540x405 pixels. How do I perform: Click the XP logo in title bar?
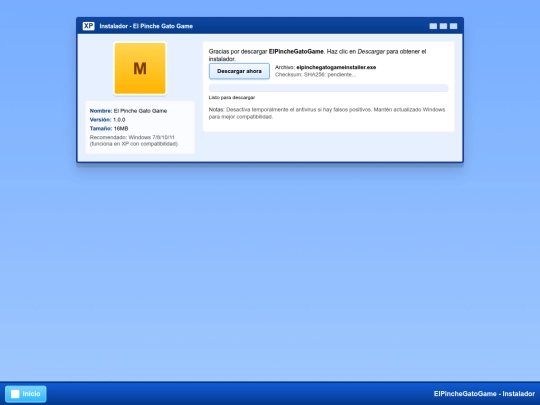pyautogui.click(x=89, y=26)
